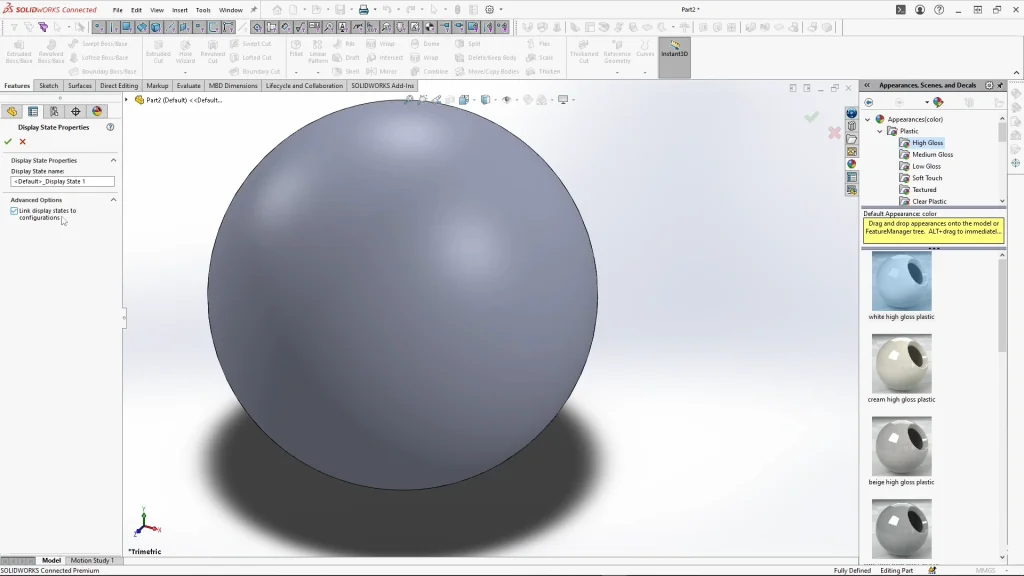Select Medium Gloss plastic folder
Screen dimensions: 1024x576
pos(932,155)
